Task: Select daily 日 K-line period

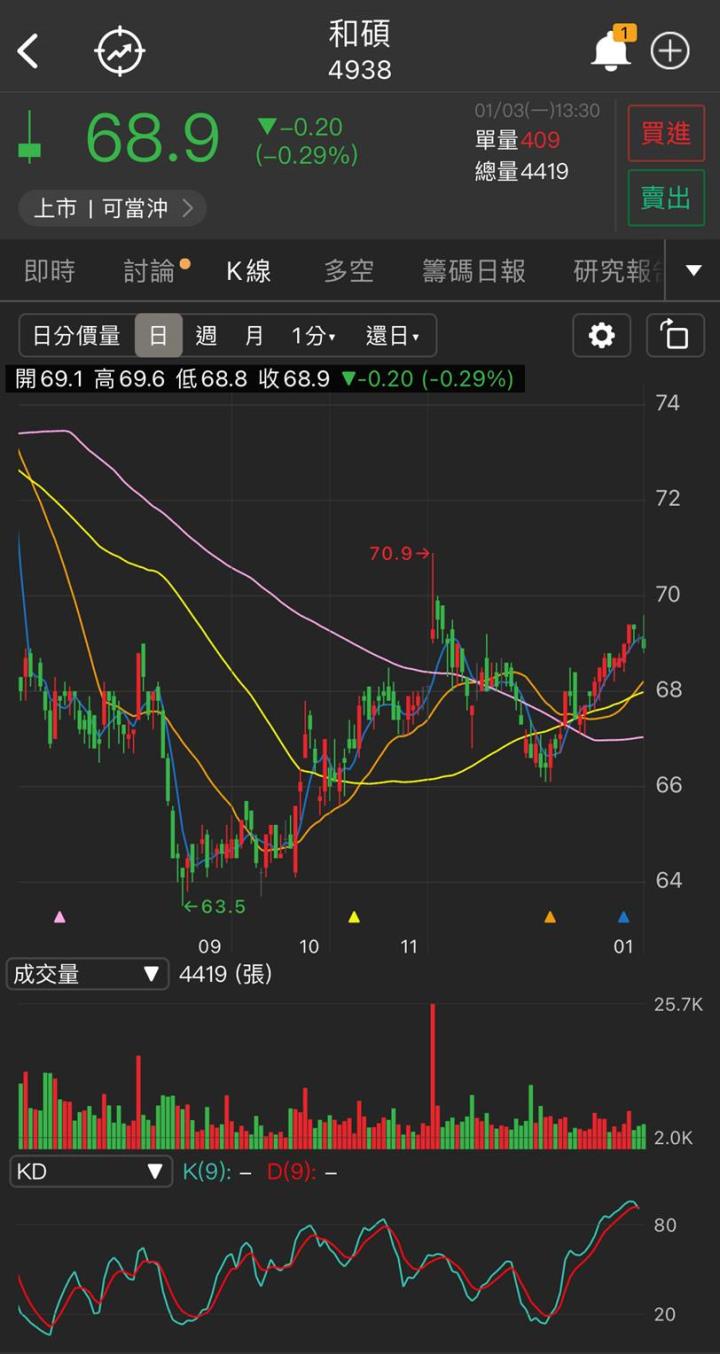Action: [x=158, y=336]
